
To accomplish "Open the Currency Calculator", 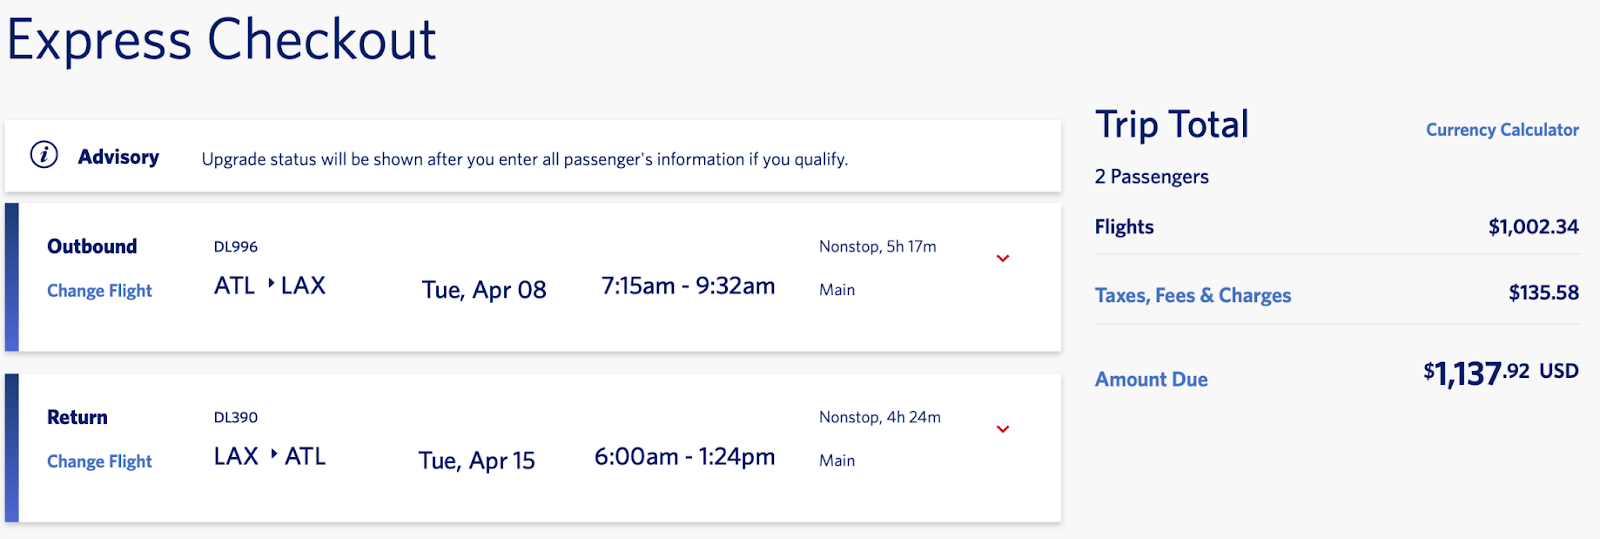I will (1502, 130).
